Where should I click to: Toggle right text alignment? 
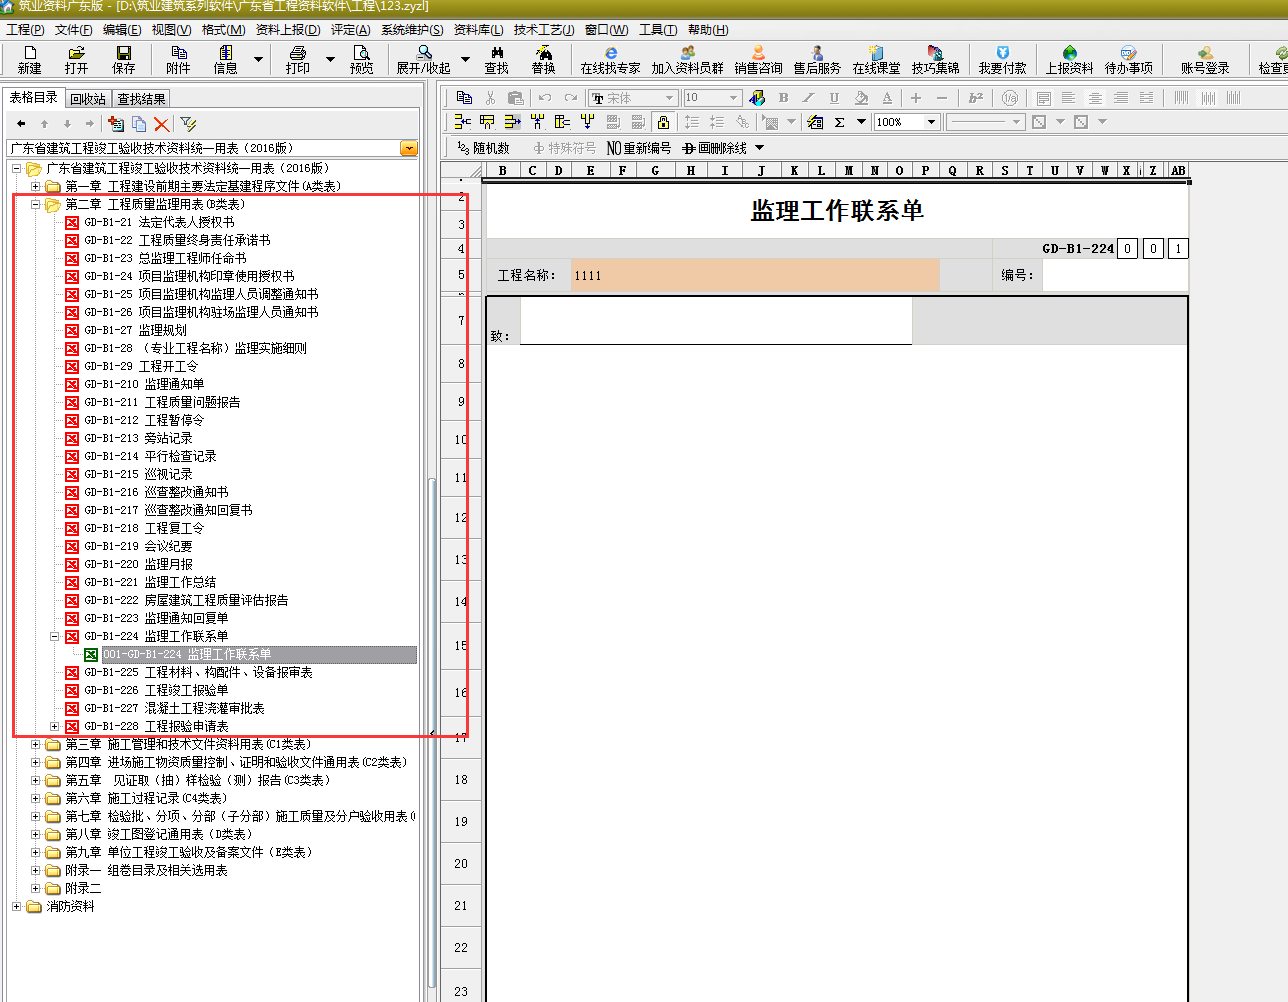tap(1121, 97)
